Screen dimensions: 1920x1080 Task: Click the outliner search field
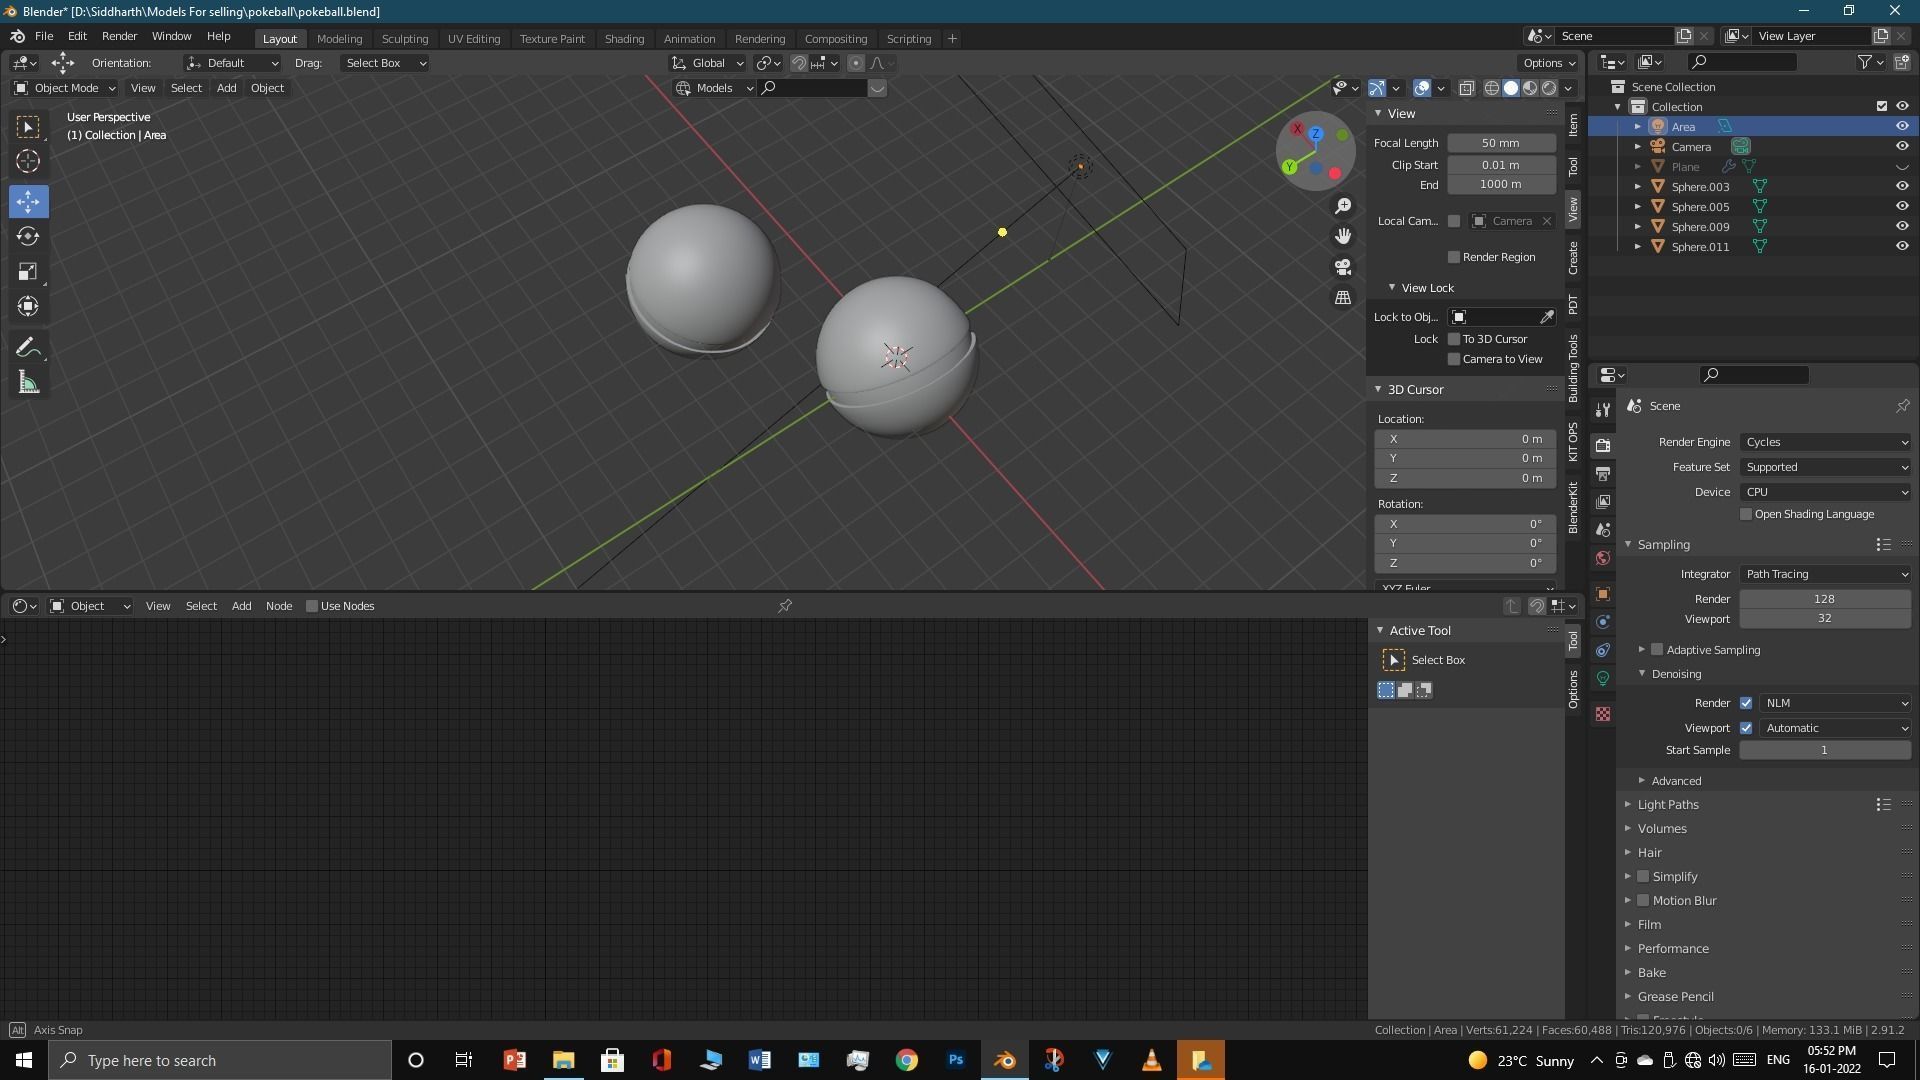point(1742,62)
